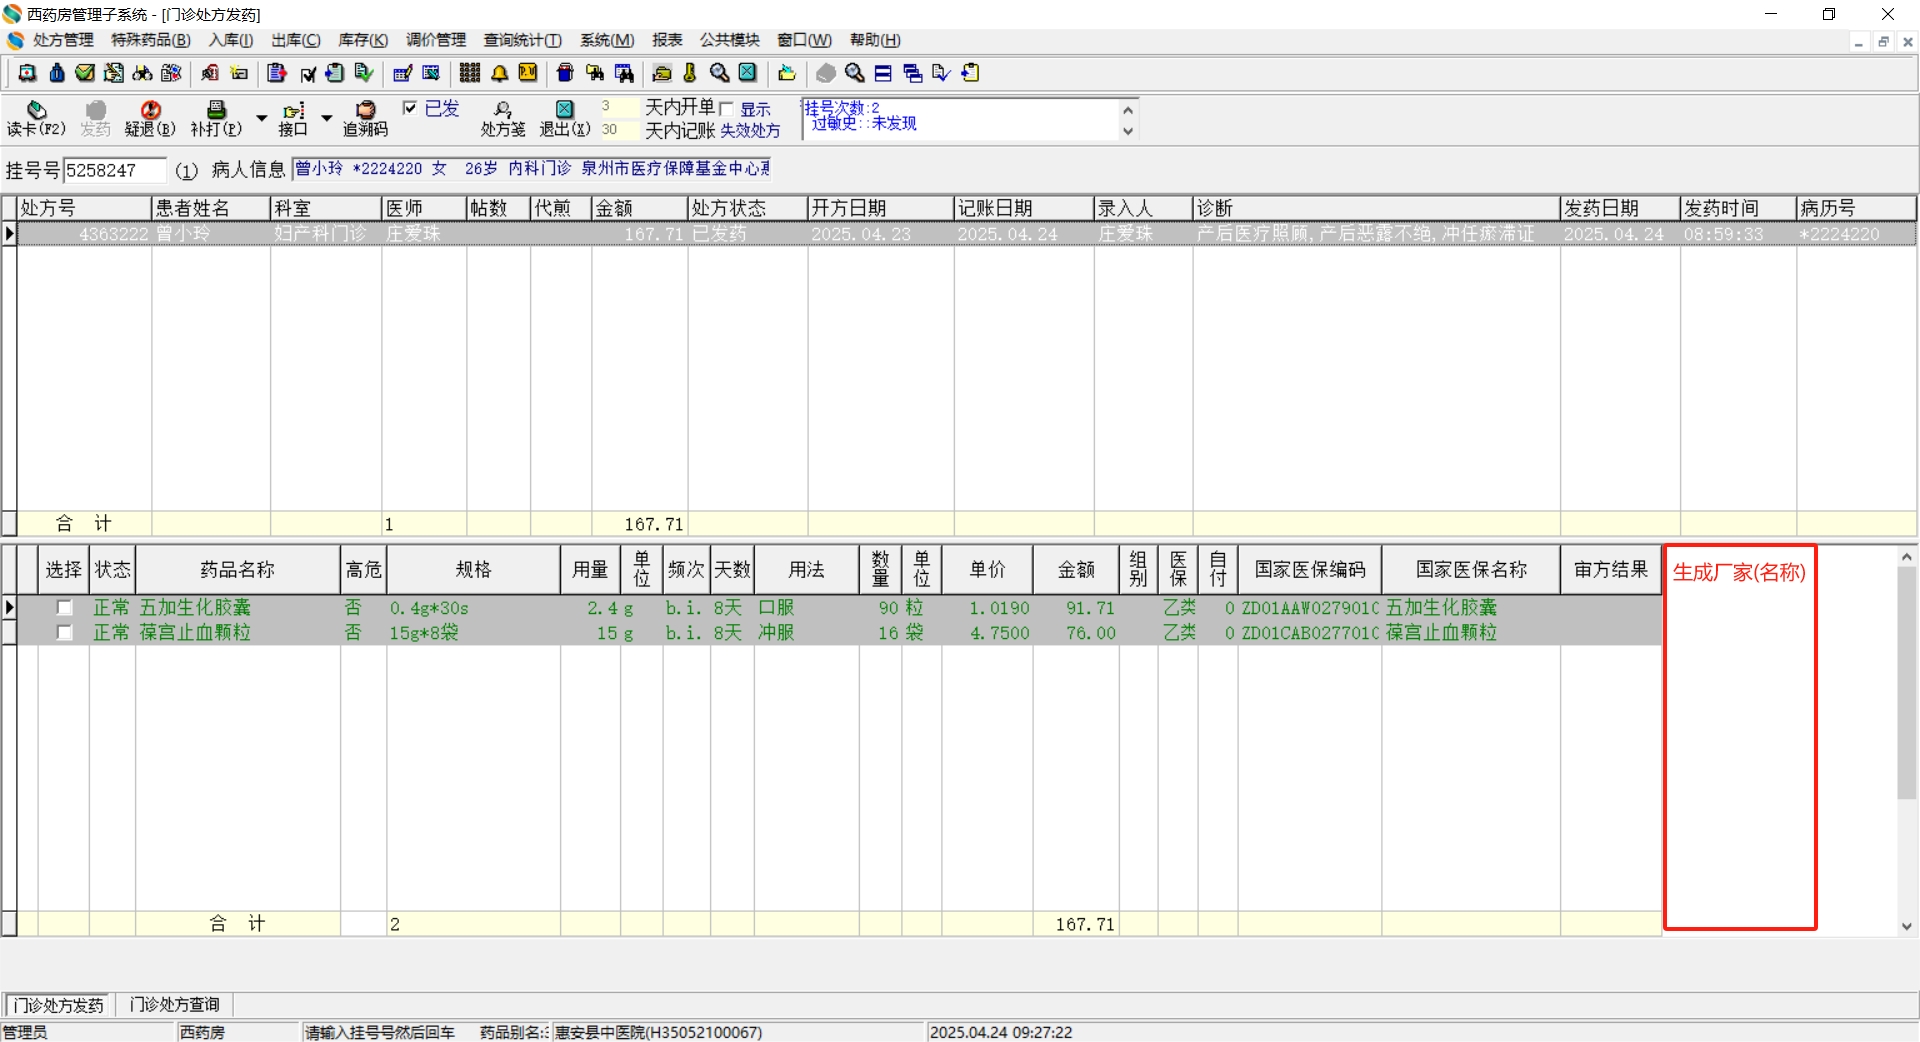
Task: Expand the dropdown arrow beside 接口
Action: pyautogui.click(x=326, y=118)
